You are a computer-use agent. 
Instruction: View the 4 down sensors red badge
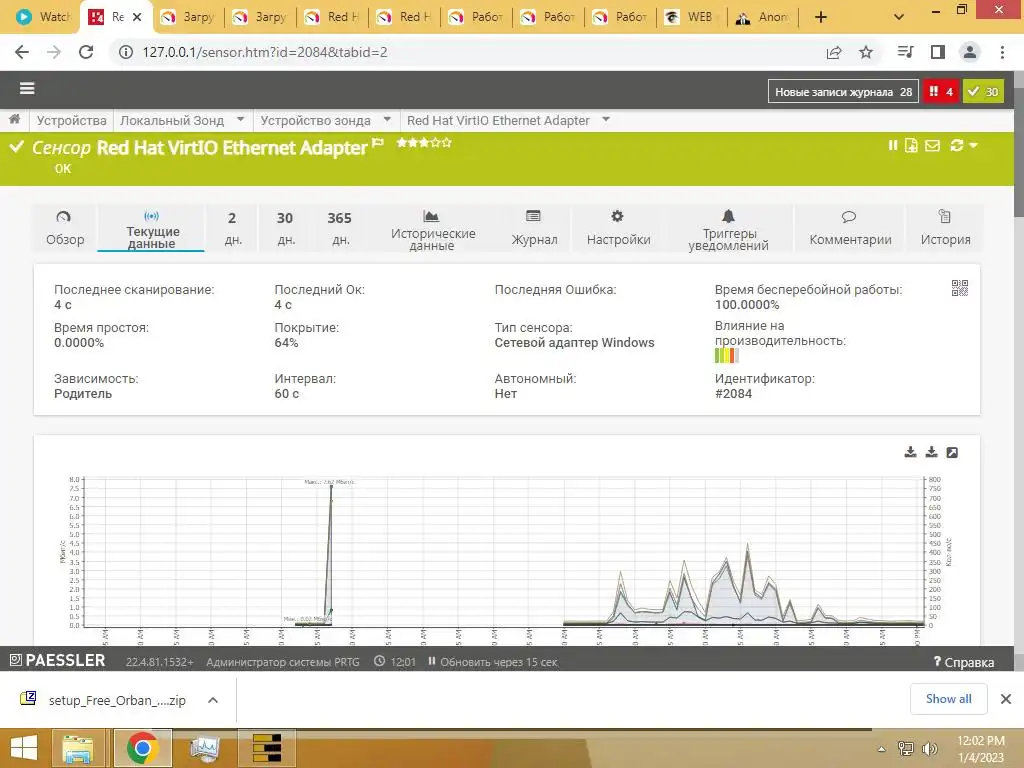tap(941, 91)
